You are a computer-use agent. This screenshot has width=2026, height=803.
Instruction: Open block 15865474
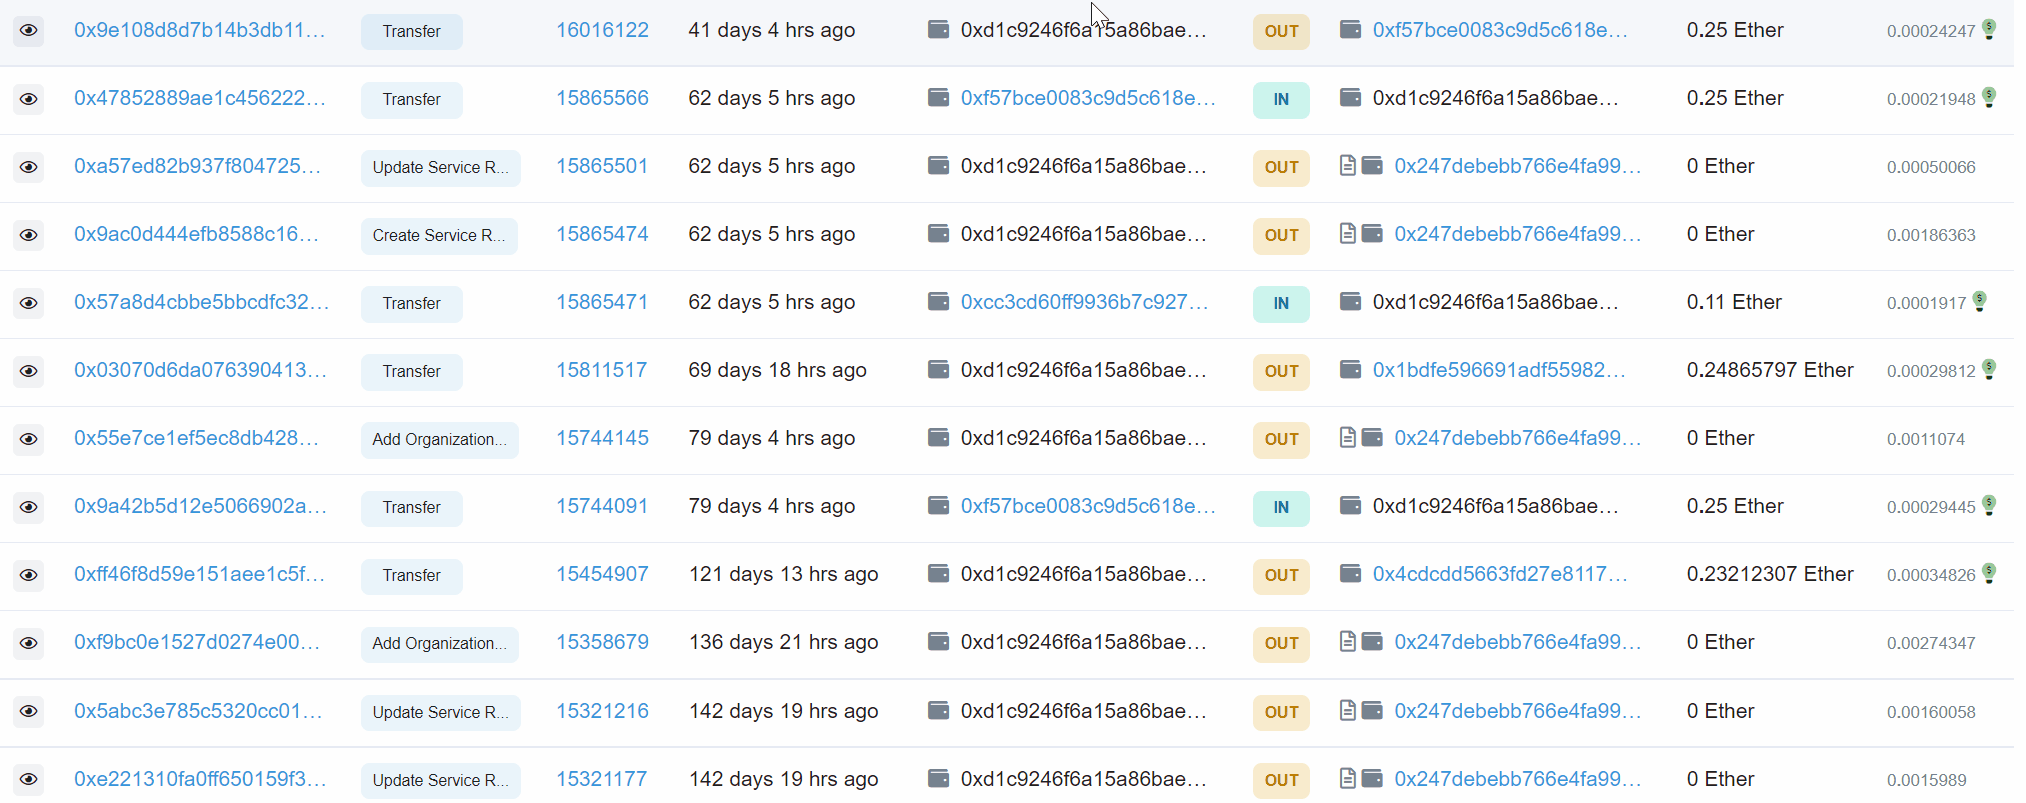click(602, 234)
